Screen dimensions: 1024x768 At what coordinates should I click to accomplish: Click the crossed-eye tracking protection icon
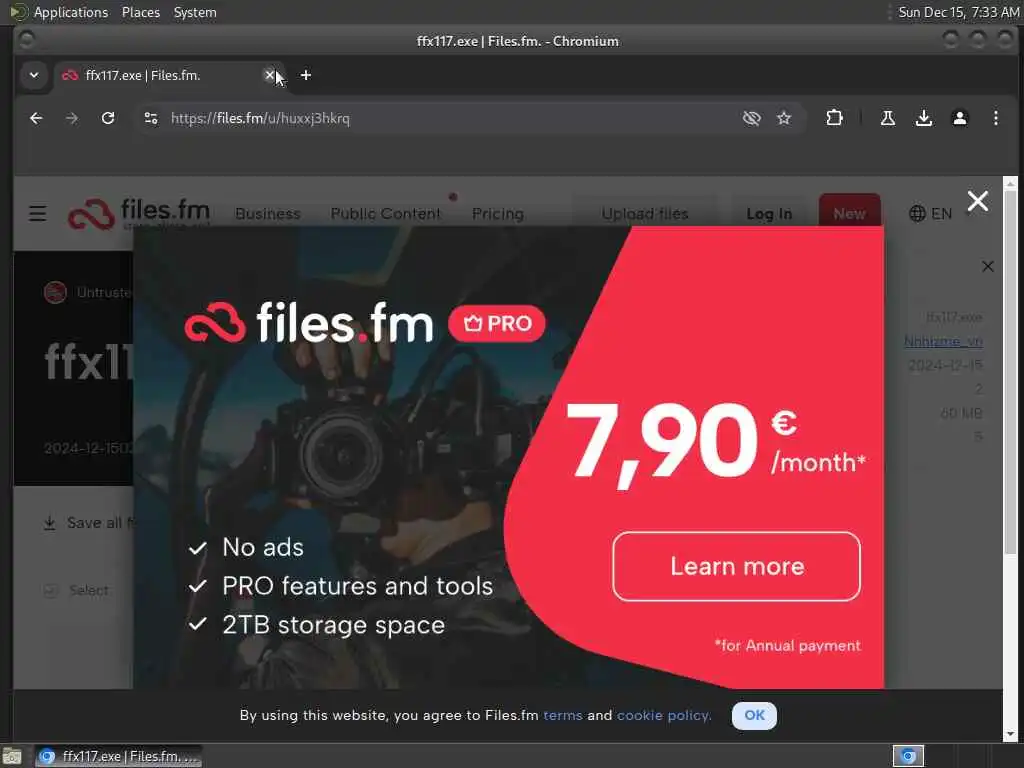pyautogui.click(x=752, y=118)
